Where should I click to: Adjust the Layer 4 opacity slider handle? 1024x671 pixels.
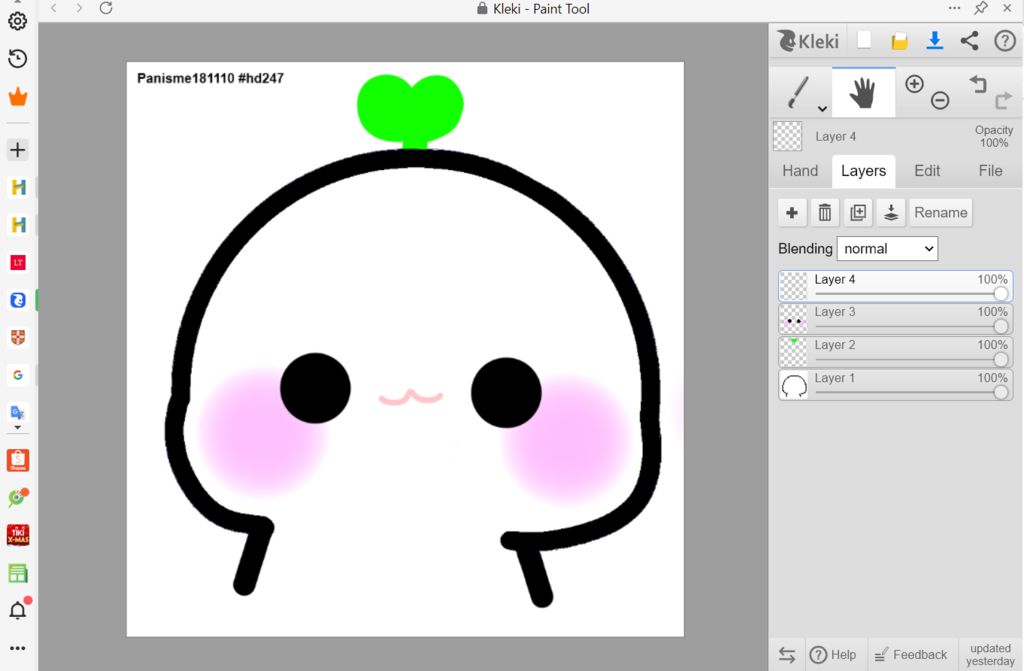coord(1000,294)
